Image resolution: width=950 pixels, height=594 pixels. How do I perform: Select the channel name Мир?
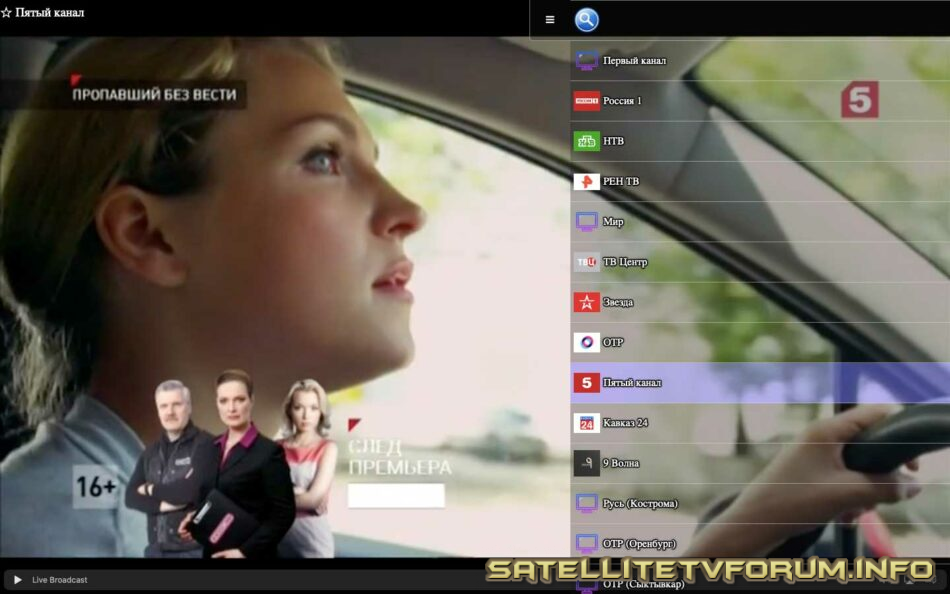point(613,222)
